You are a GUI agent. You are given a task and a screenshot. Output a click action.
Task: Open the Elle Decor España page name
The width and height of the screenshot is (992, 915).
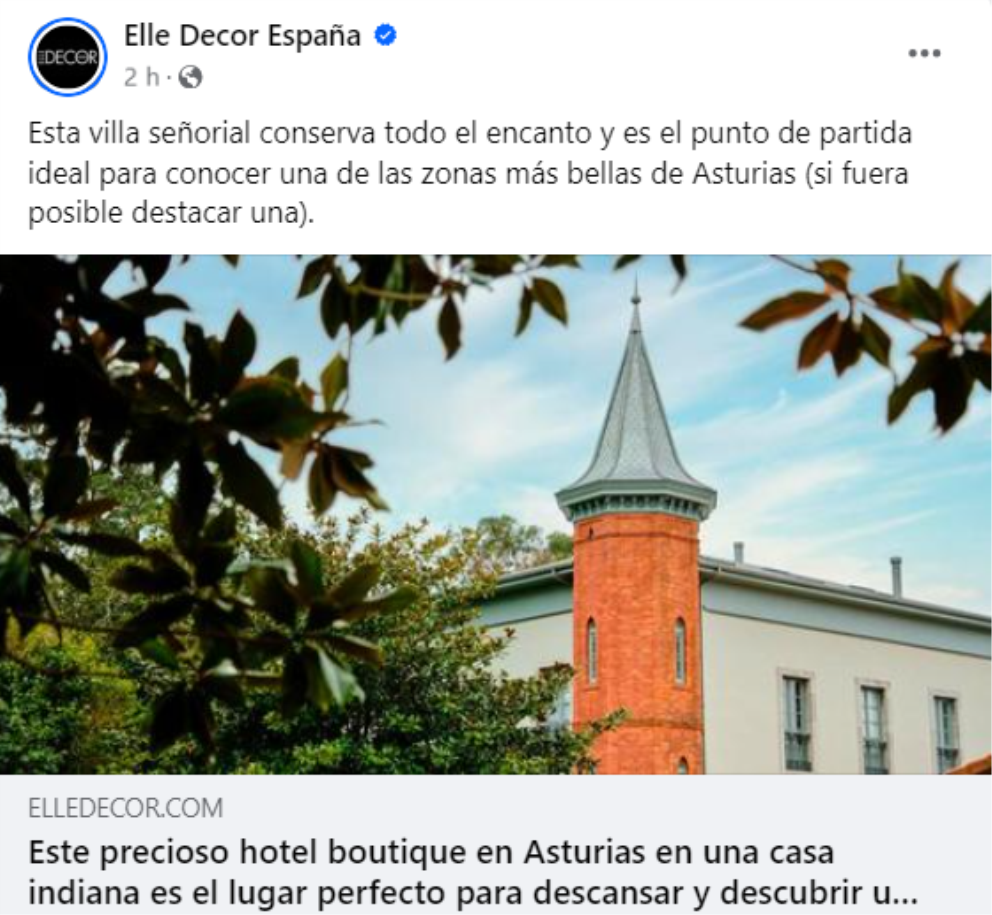point(242,35)
